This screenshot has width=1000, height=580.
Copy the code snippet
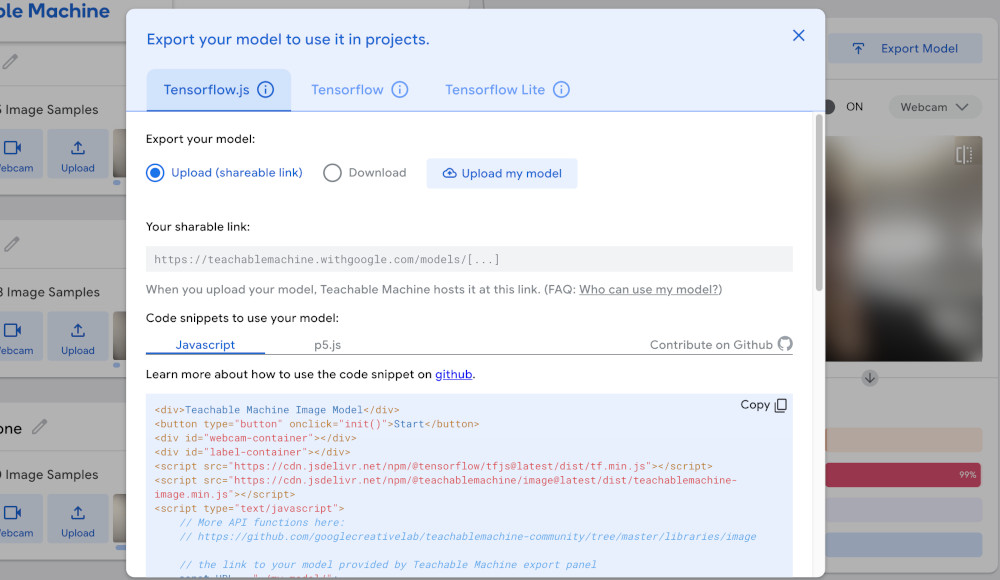pyautogui.click(x=763, y=405)
